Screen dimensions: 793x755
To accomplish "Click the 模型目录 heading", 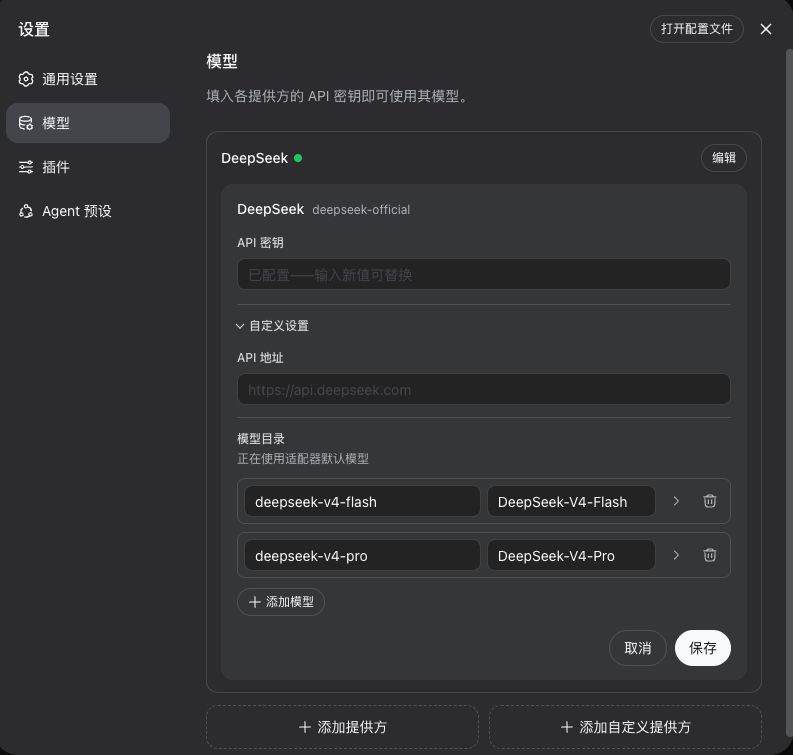I will [x=261, y=438].
